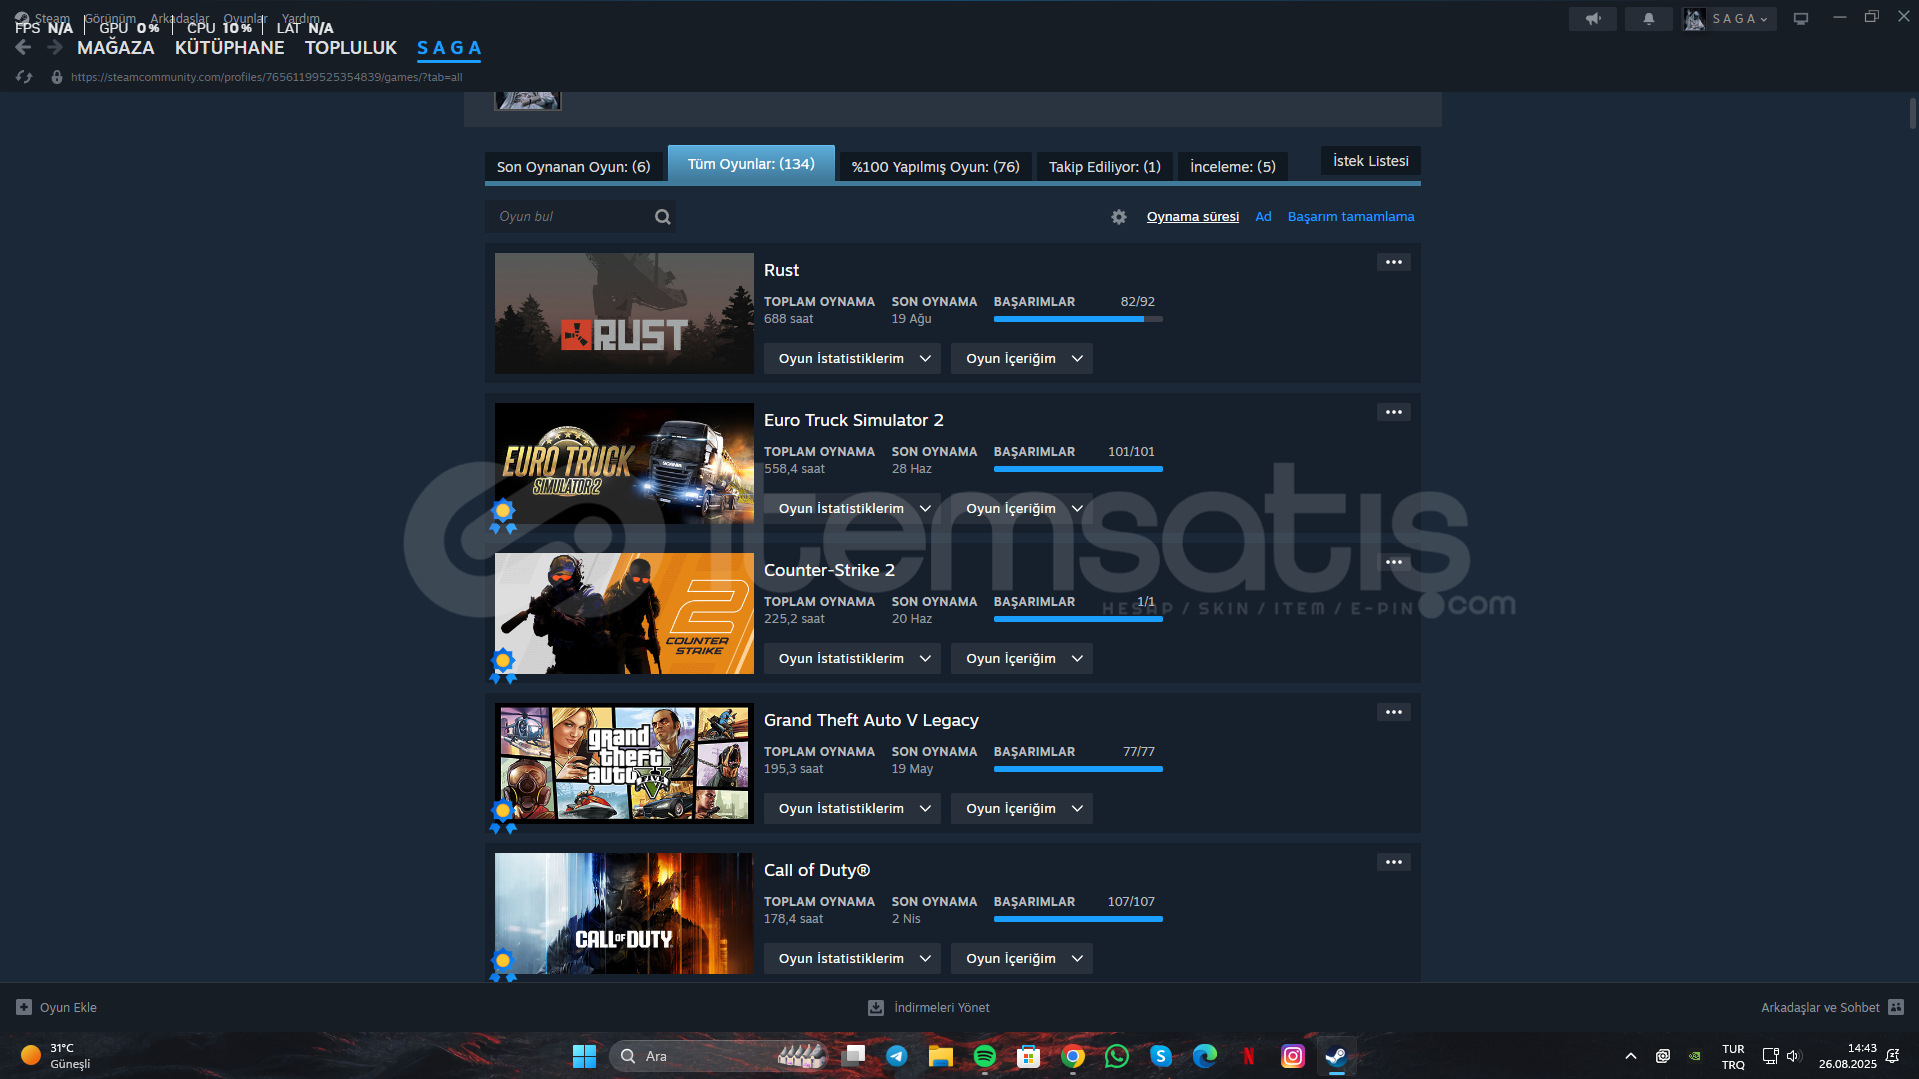Click perfect-game ribbon badge on Euro Truck
Screen dimensions: 1919x1079
pyautogui.click(x=503, y=516)
